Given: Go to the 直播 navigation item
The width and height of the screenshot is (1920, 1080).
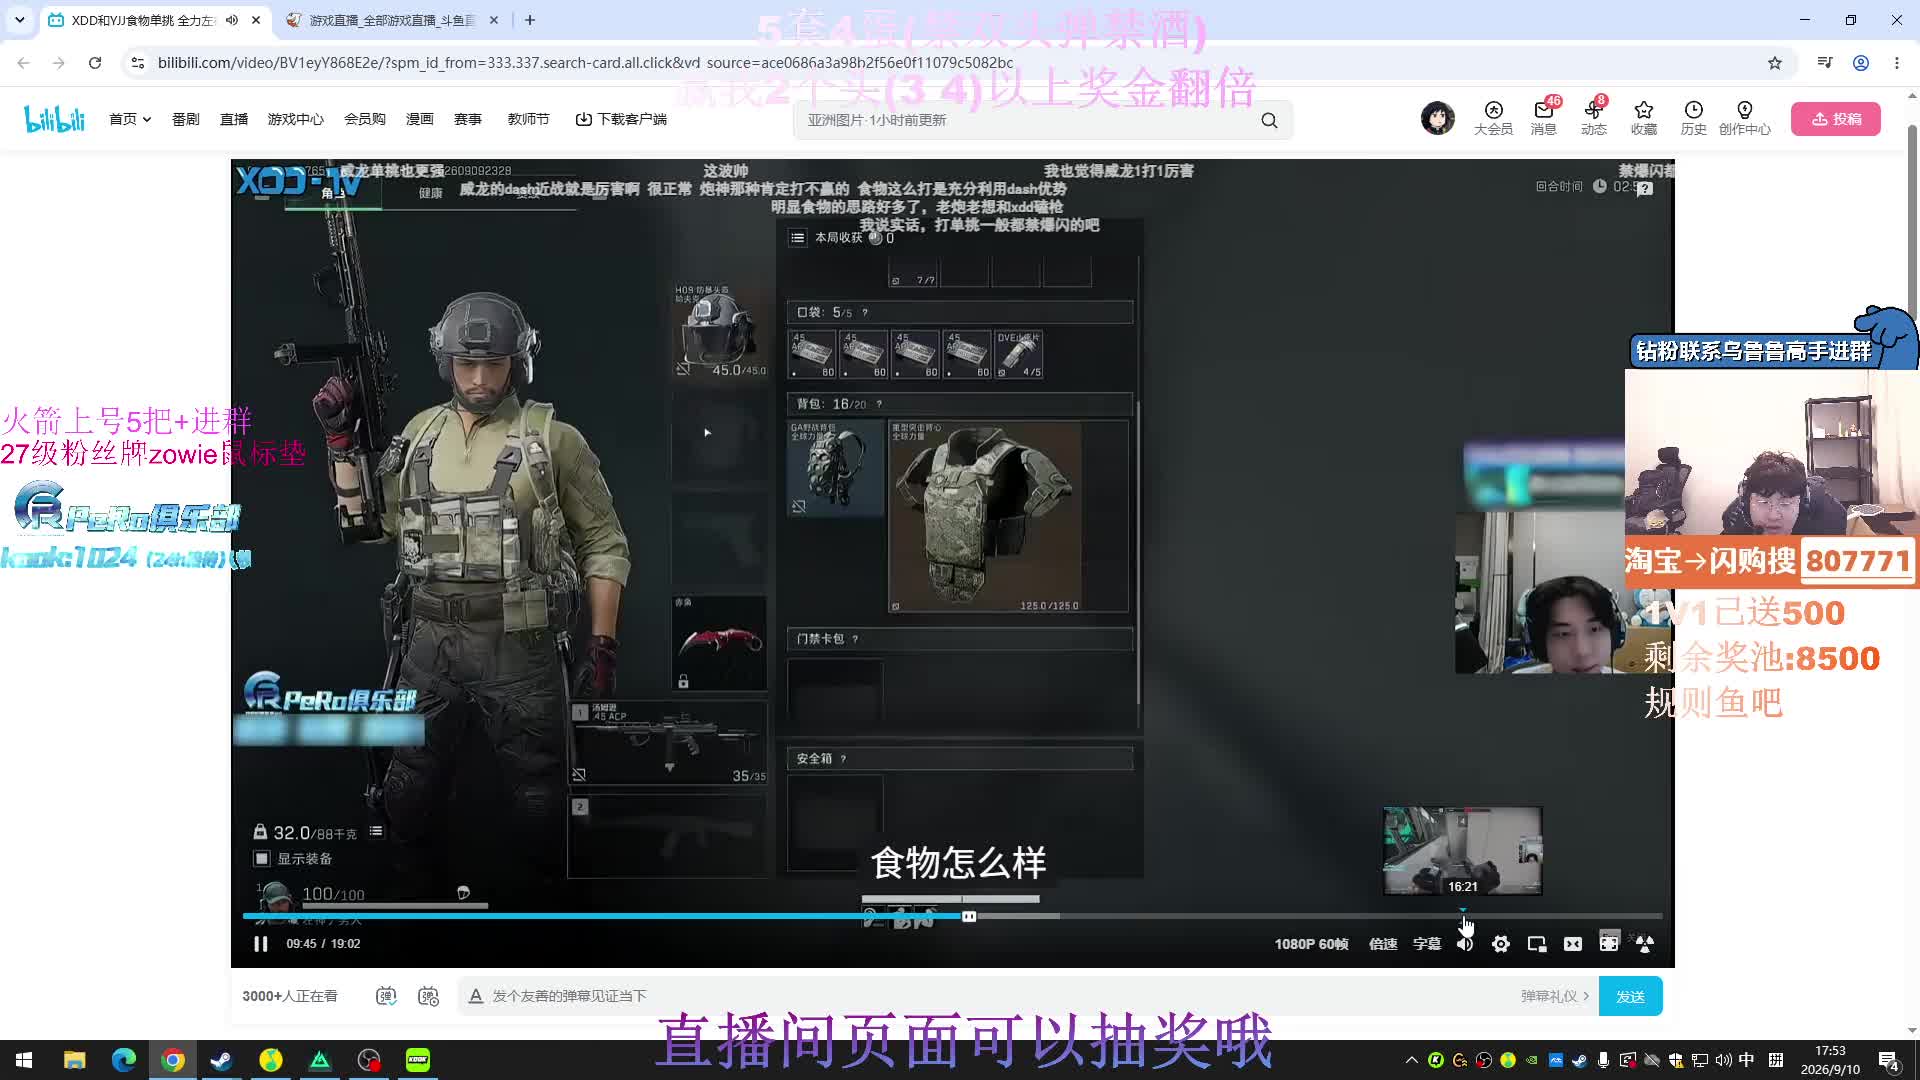Looking at the screenshot, I should pos(234,119).
